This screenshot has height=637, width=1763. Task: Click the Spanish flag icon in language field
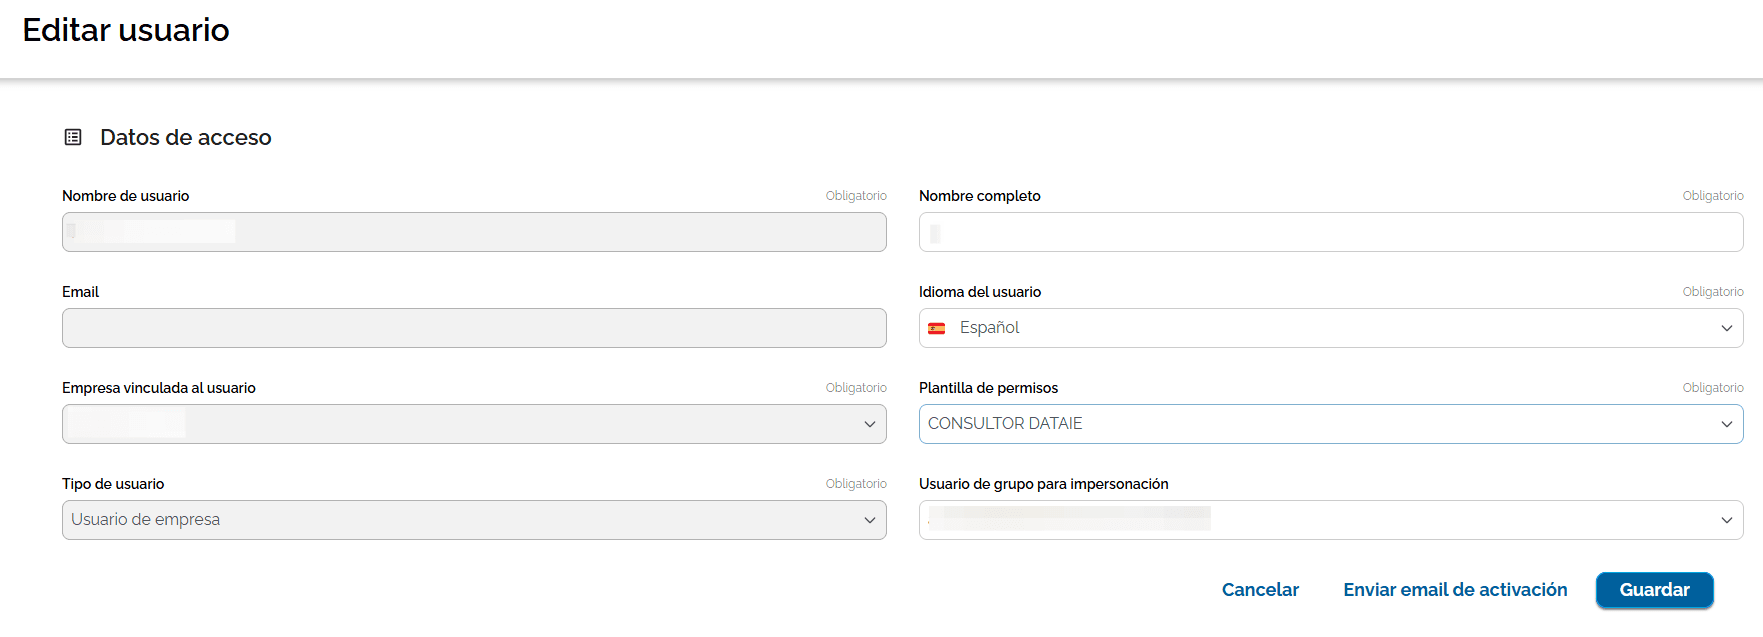[x=937, y=328]
